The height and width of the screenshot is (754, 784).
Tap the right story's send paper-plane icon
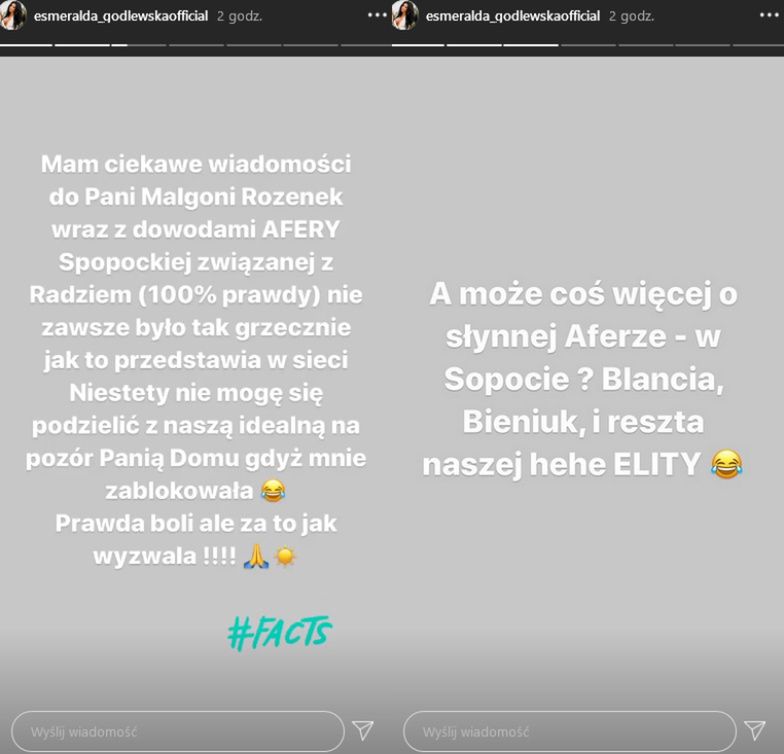point(754,730)
